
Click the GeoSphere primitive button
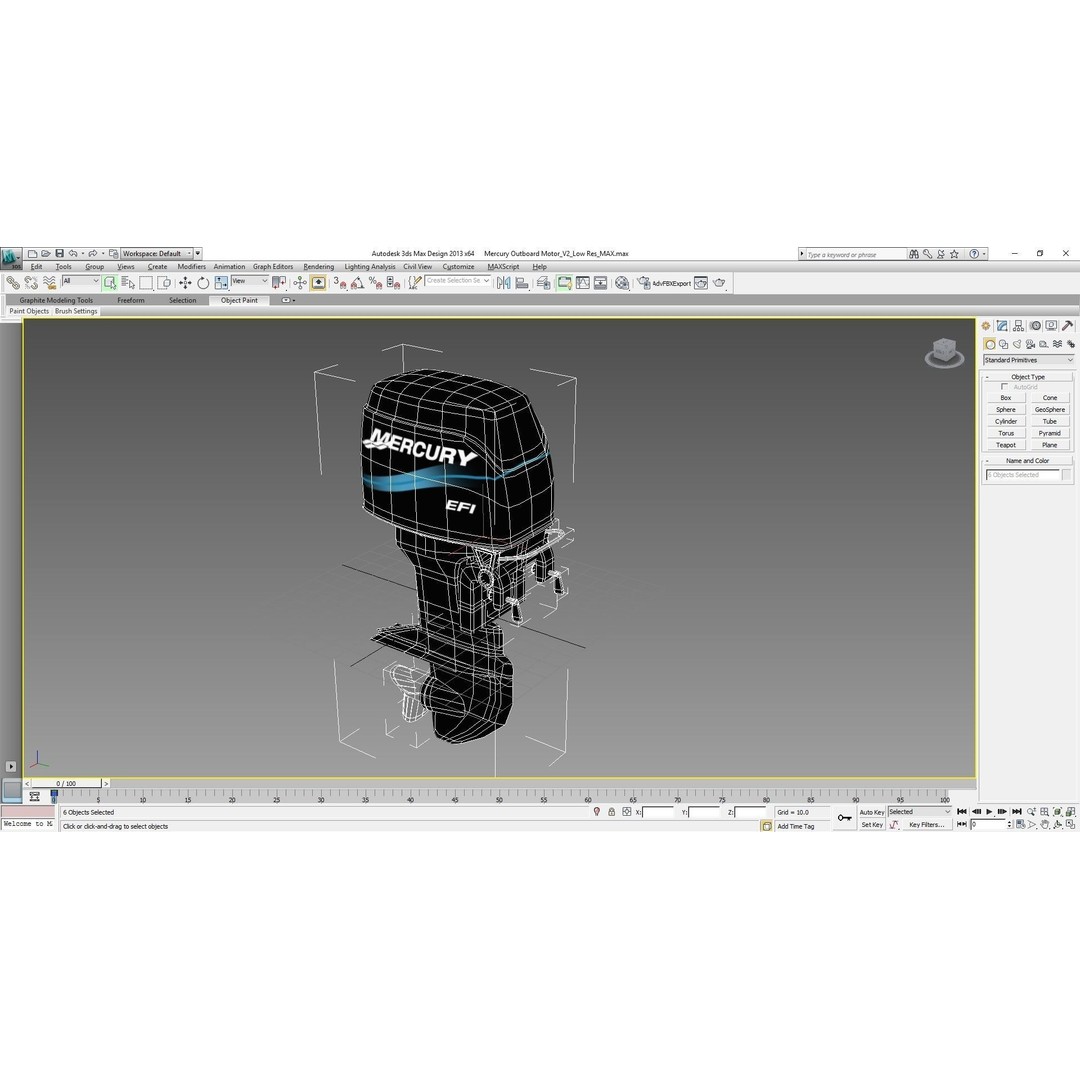tap(1050, 410)
